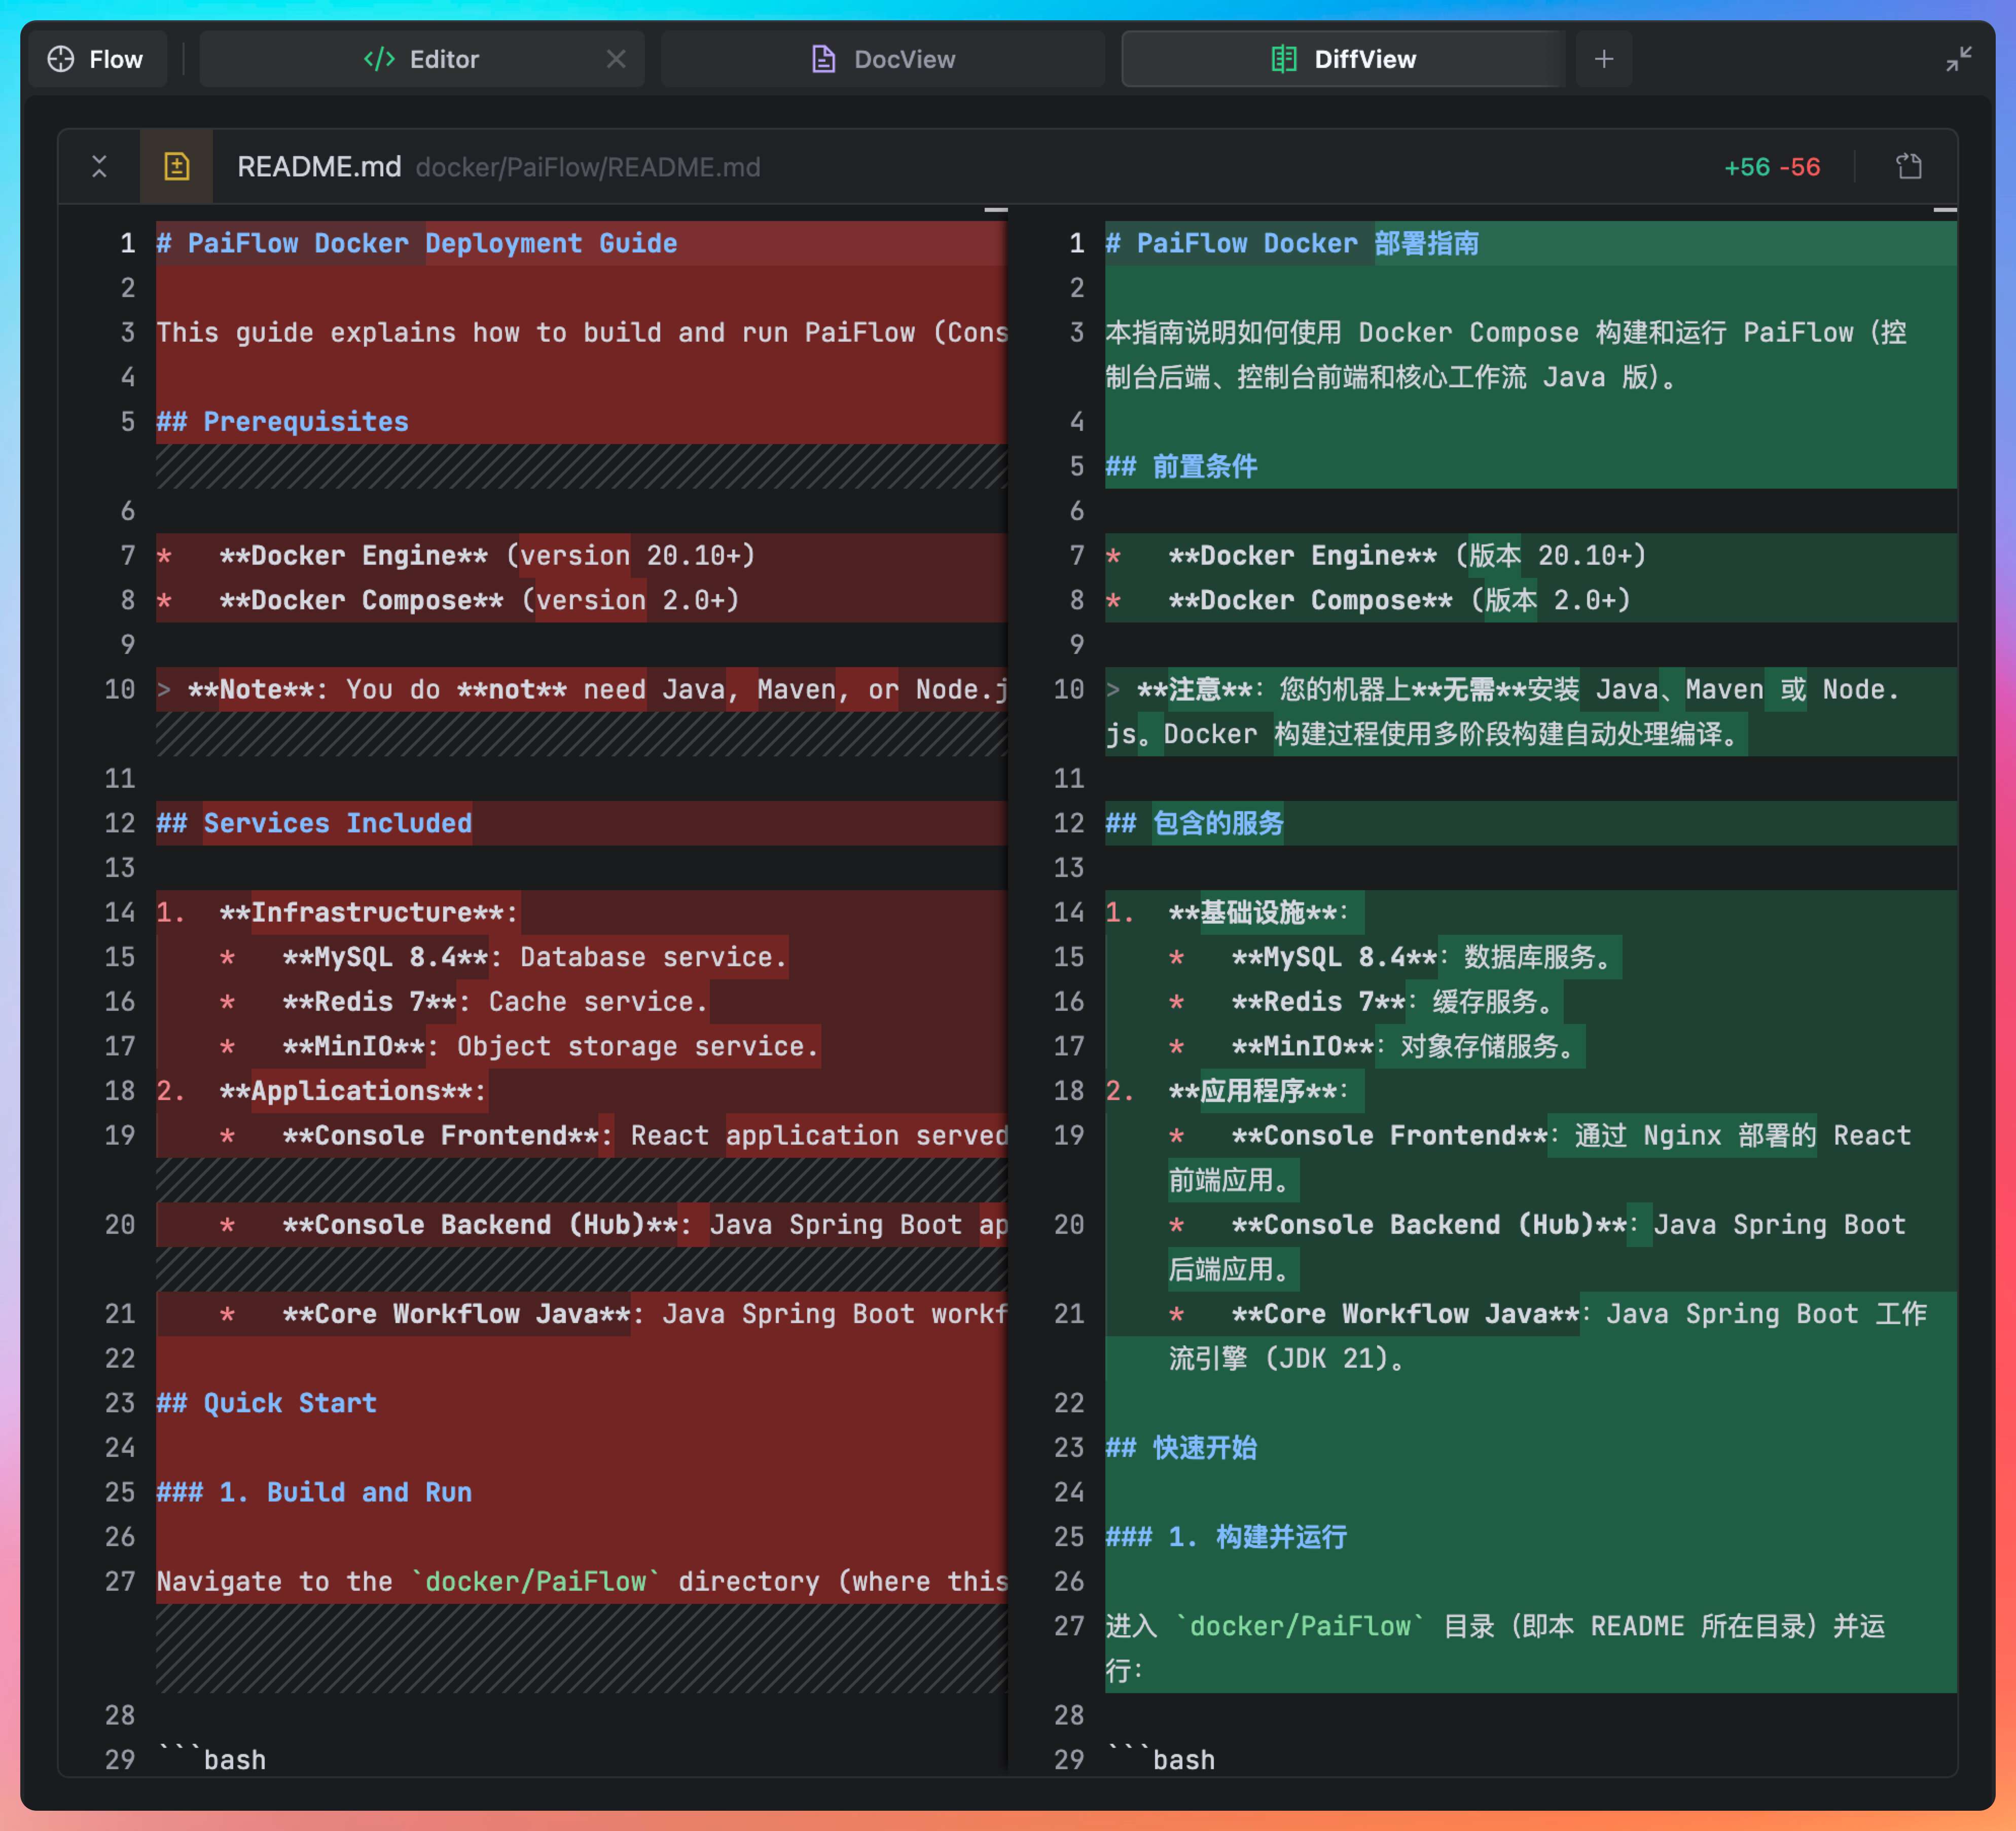Click the docker/PaiFlow/README.md path text
This screenshot has height=1831, width=2016.
[588, 167]
